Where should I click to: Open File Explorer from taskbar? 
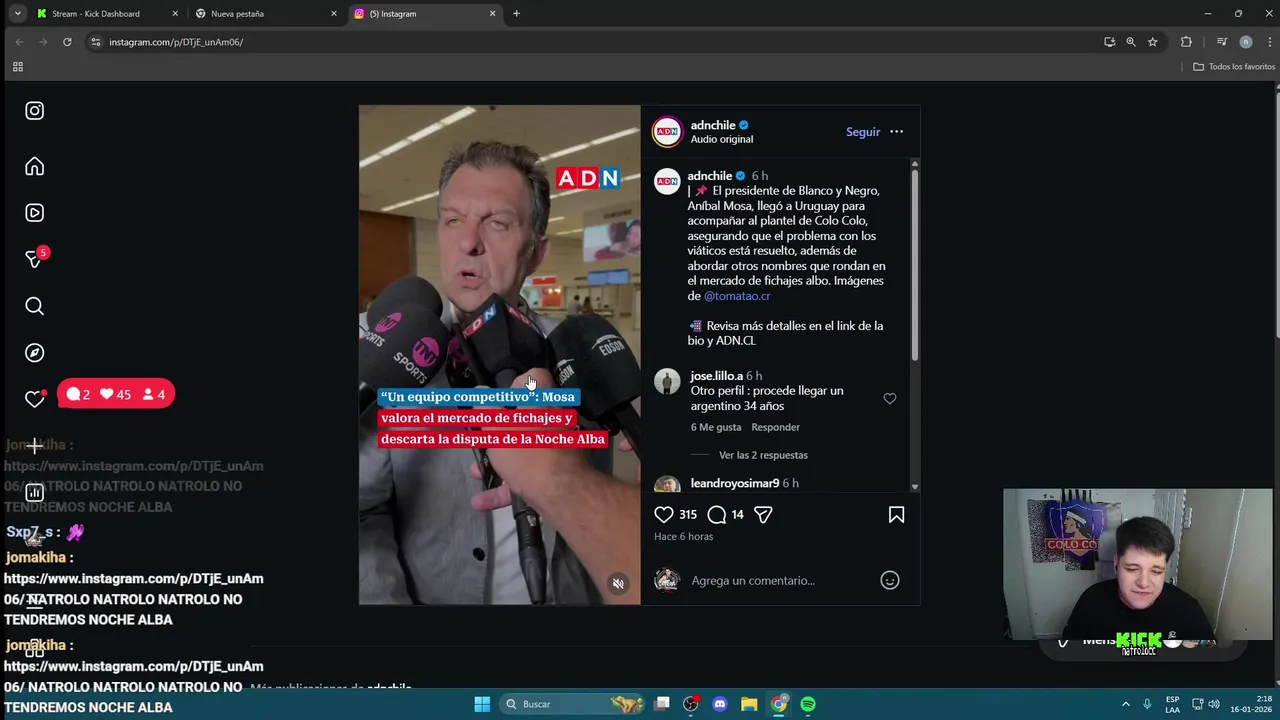[x=749, y=704]
